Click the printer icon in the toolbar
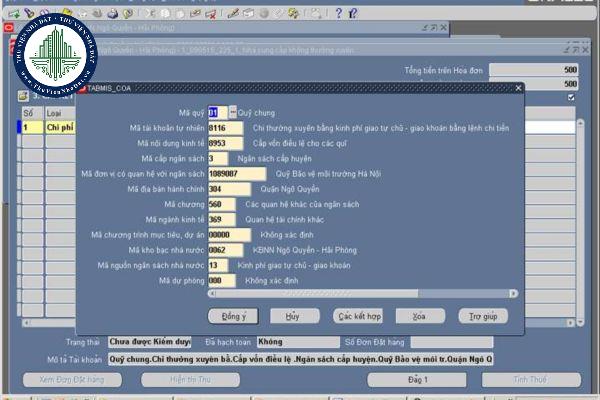Image resolution: width=600 pixels, height=400 pixels. click(x=114, y=13)
